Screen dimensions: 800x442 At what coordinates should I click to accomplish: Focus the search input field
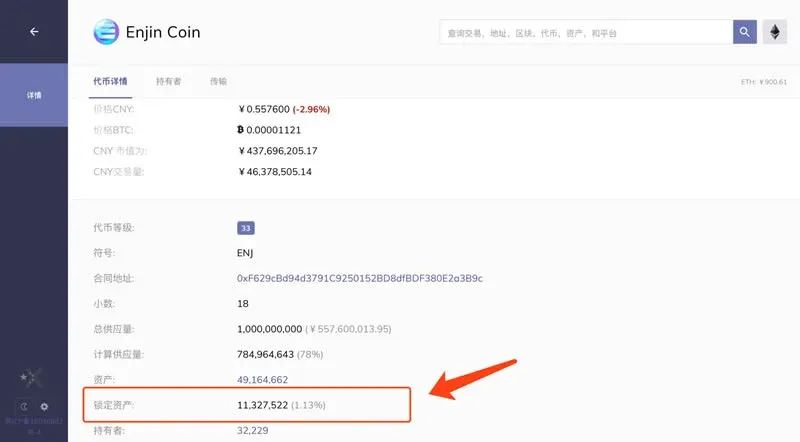[x=586, y=33]
